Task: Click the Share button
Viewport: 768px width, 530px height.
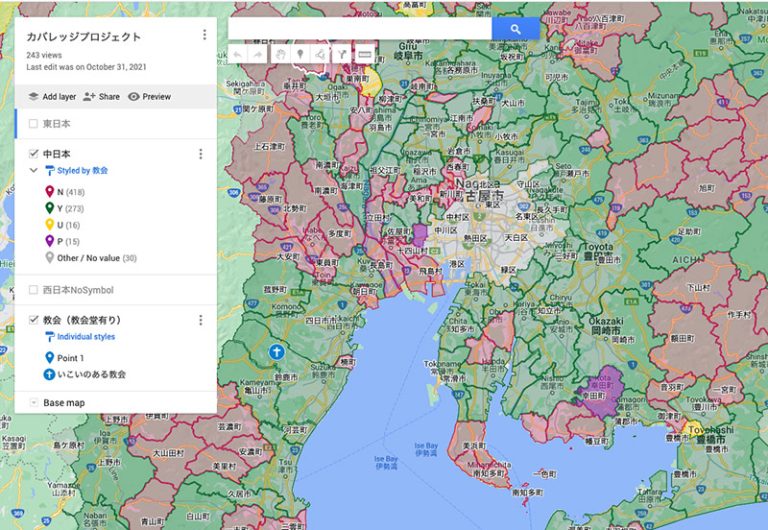Action: click(x=101, y=97)
